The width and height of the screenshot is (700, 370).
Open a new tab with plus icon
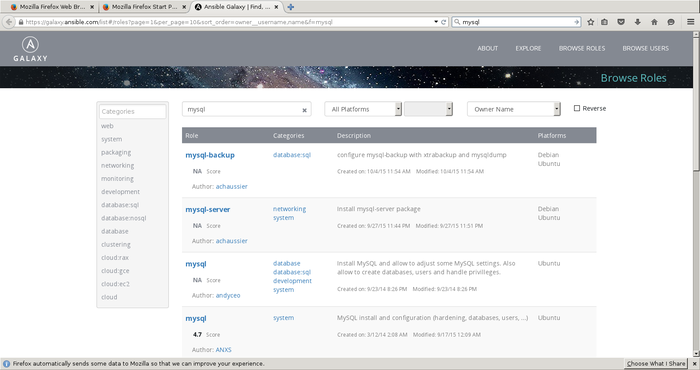coord(291,7)
